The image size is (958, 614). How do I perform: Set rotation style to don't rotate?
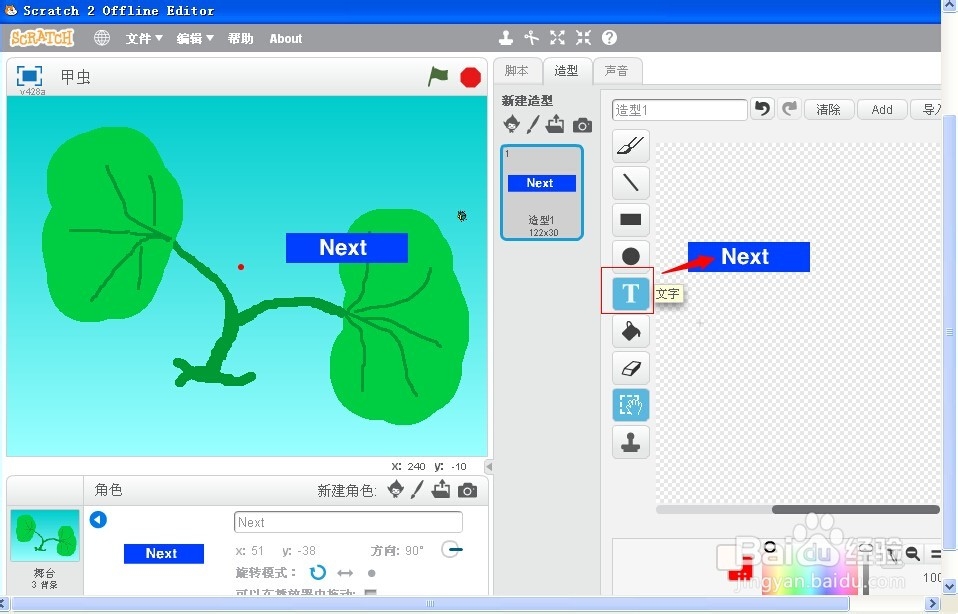pyautogui.click(x=371, y=573)
